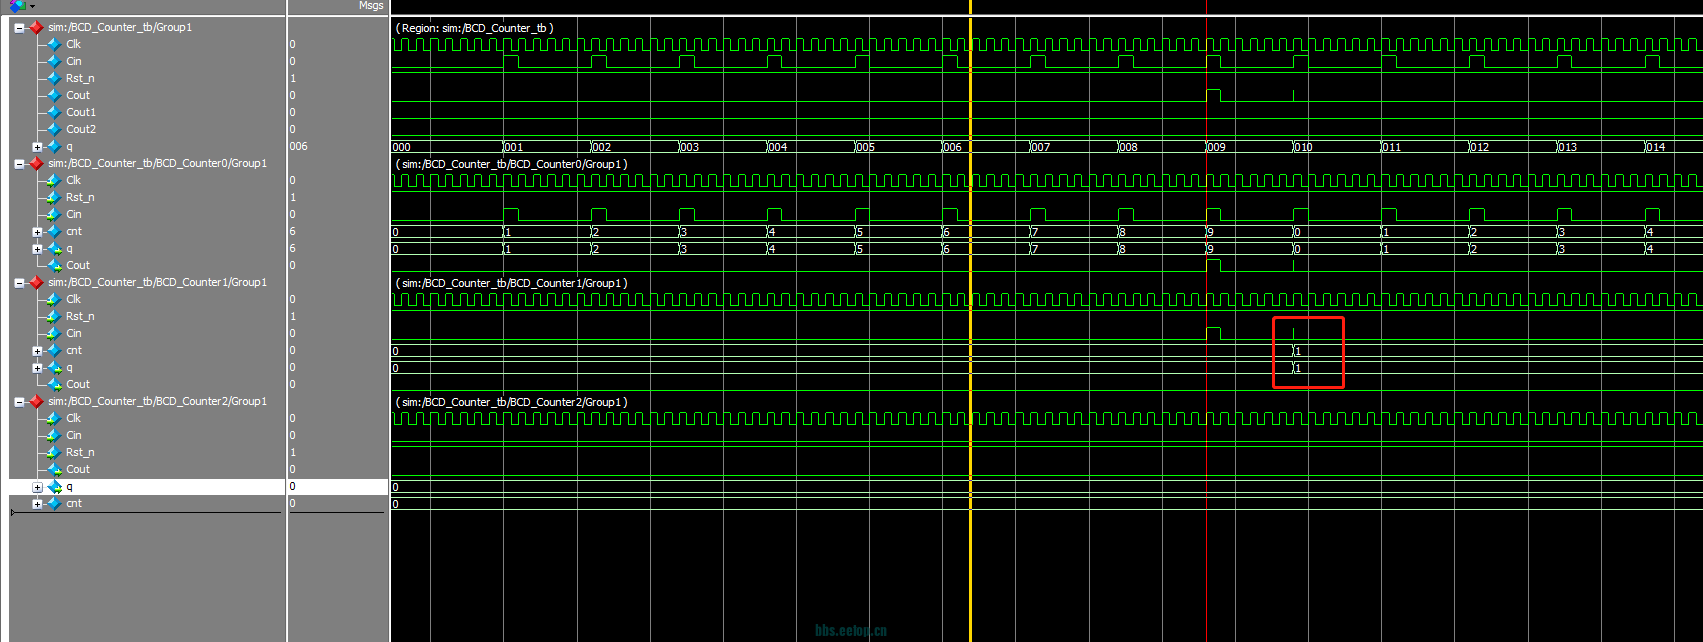Click the wave pane icon above signal list

(18, 6)
